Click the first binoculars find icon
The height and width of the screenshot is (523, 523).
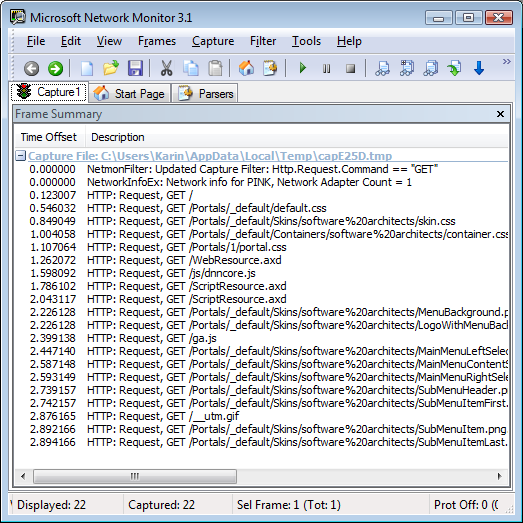tap(383, 68)
